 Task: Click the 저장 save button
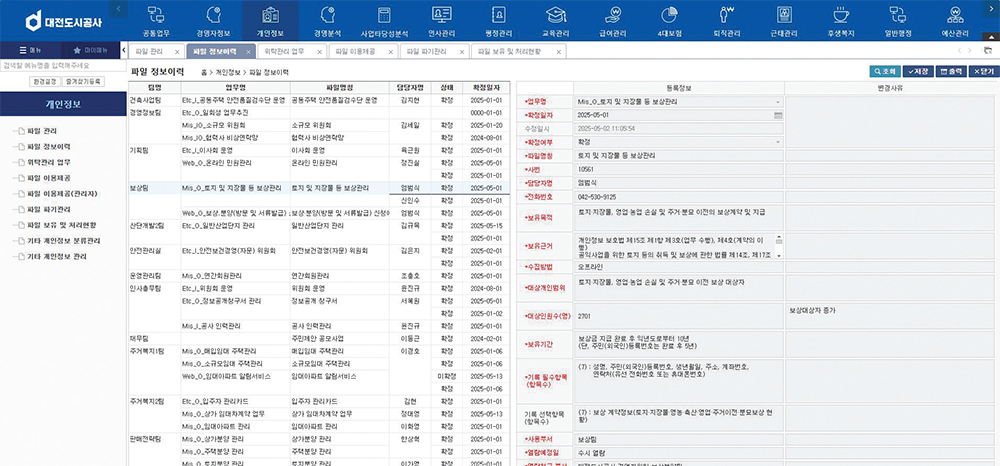[918, 72]
